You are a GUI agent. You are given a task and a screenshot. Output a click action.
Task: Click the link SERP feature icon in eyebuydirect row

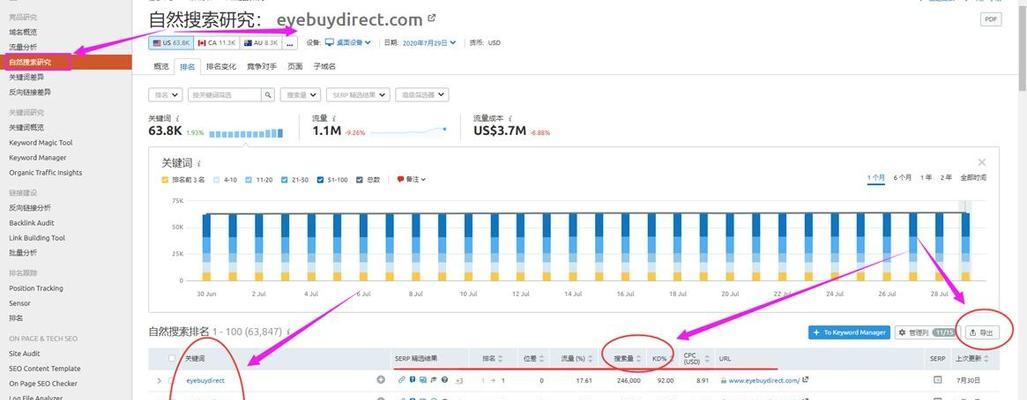[401, 380]
